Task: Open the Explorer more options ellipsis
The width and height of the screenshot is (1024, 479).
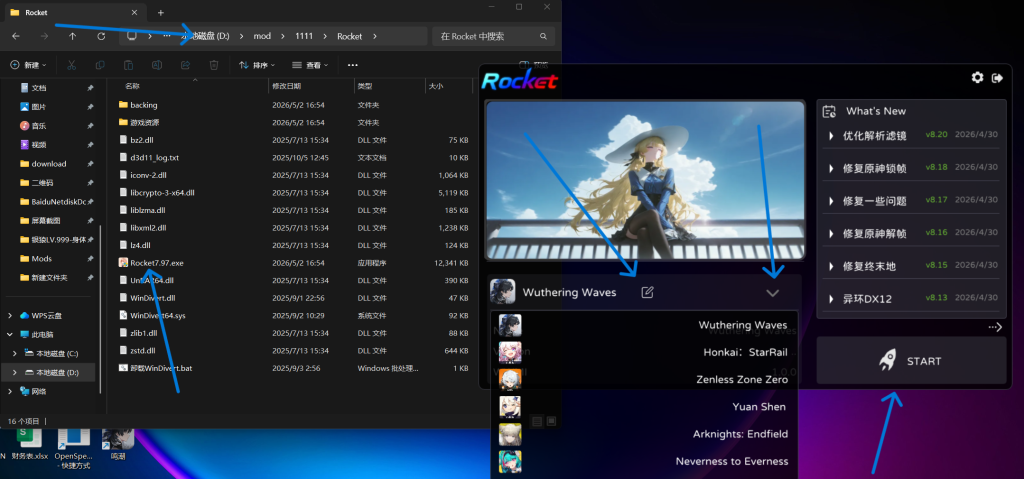Action: tap(353, 65)
